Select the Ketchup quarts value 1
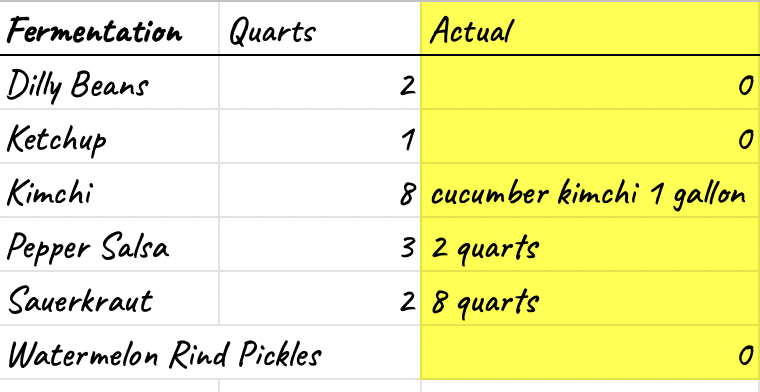Screen dimensions: 760x392 (x=320, y=137)
